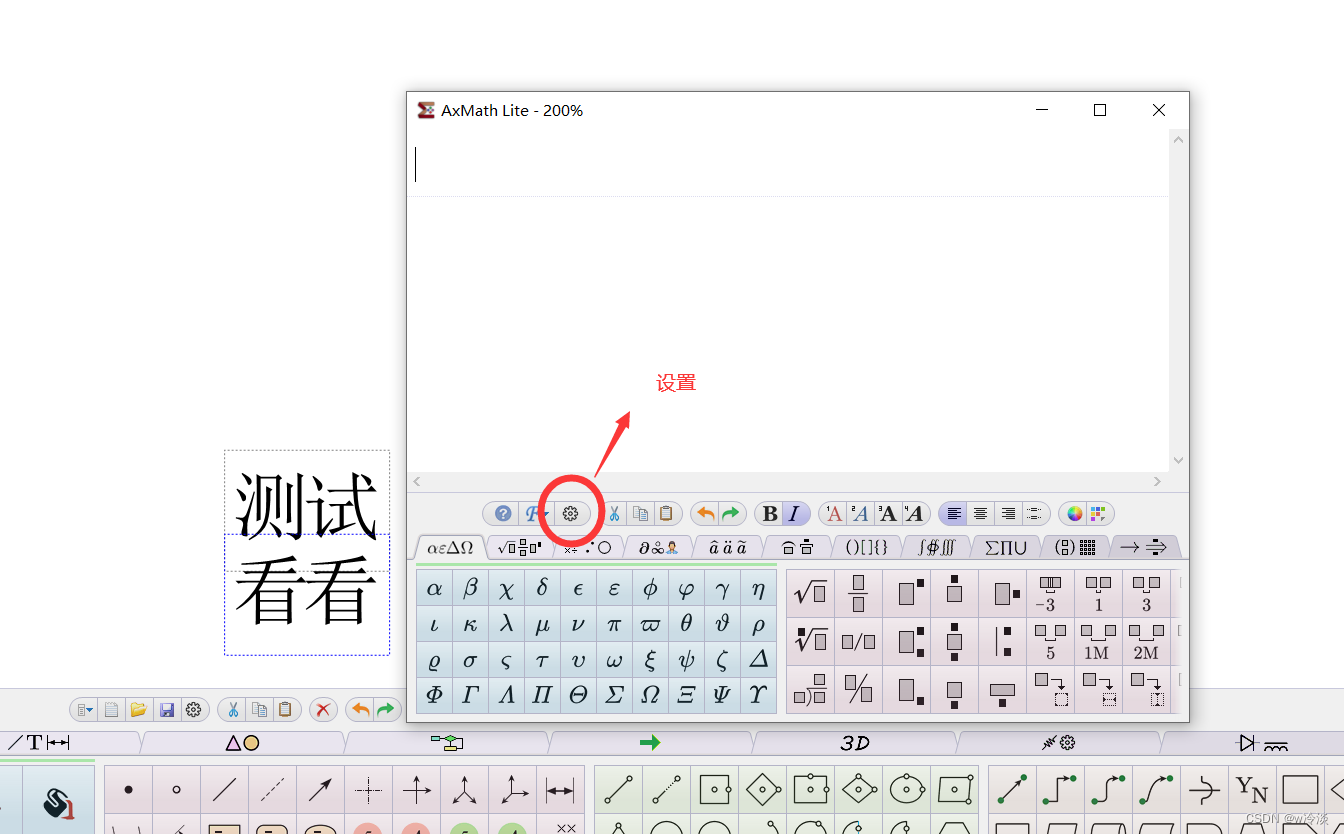Undo in the background window toolbar
The image size is (1344, 834).
tap(360, 710)
